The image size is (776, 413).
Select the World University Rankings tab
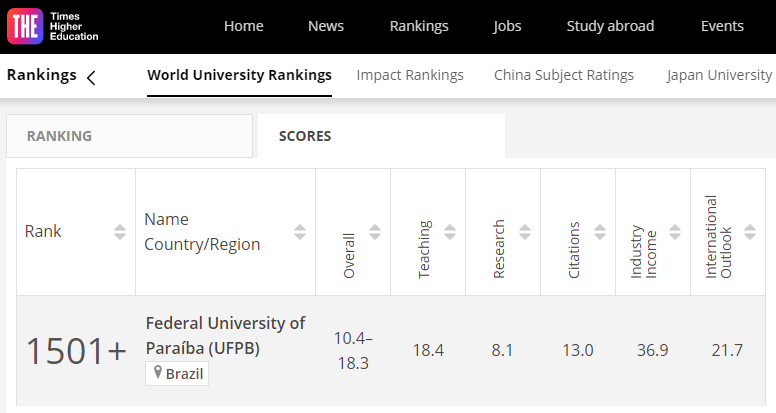point(240,75)
